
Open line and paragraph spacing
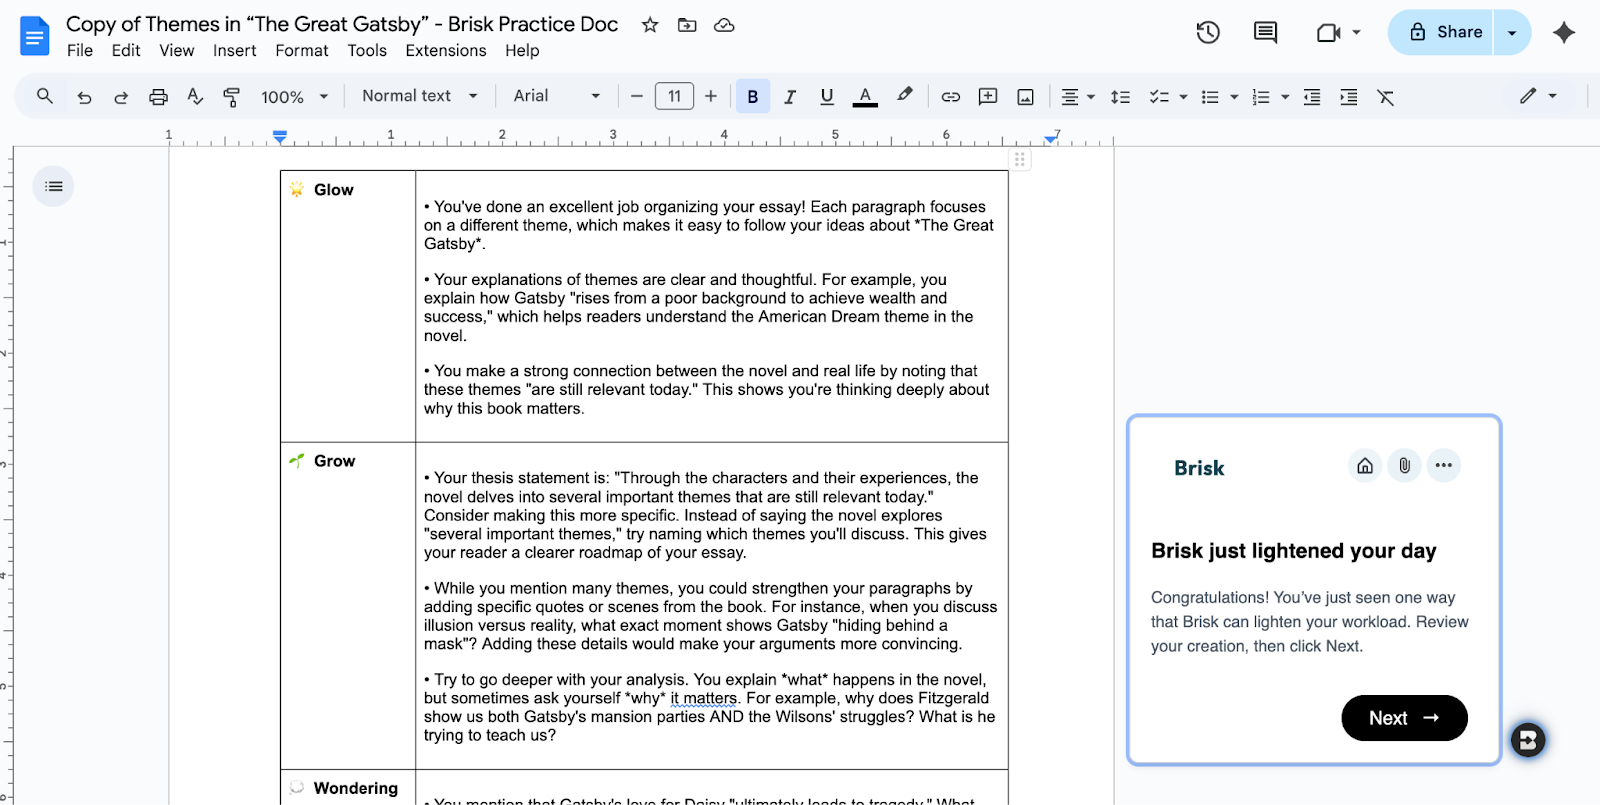click(1121, 97)
